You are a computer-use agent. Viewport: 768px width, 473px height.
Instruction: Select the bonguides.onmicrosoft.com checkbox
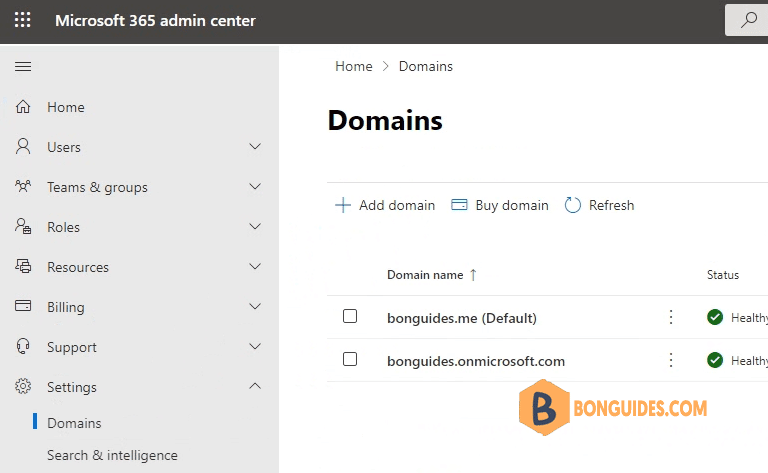click(x=350, y=359)
